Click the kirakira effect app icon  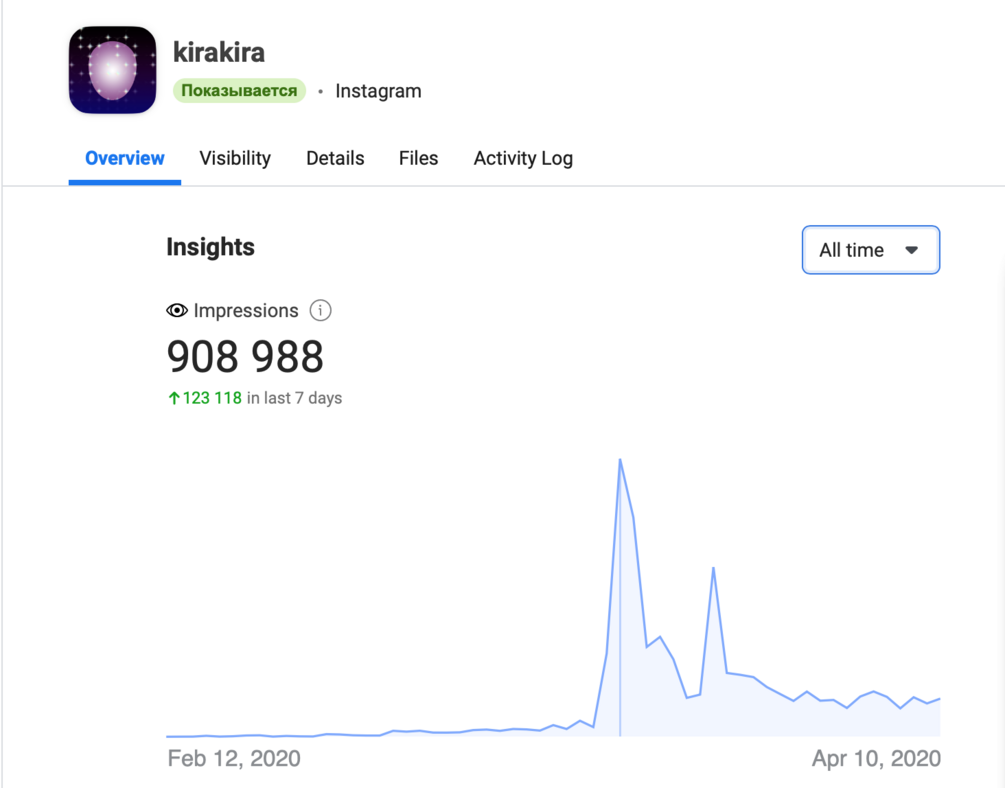pos(112,69)
